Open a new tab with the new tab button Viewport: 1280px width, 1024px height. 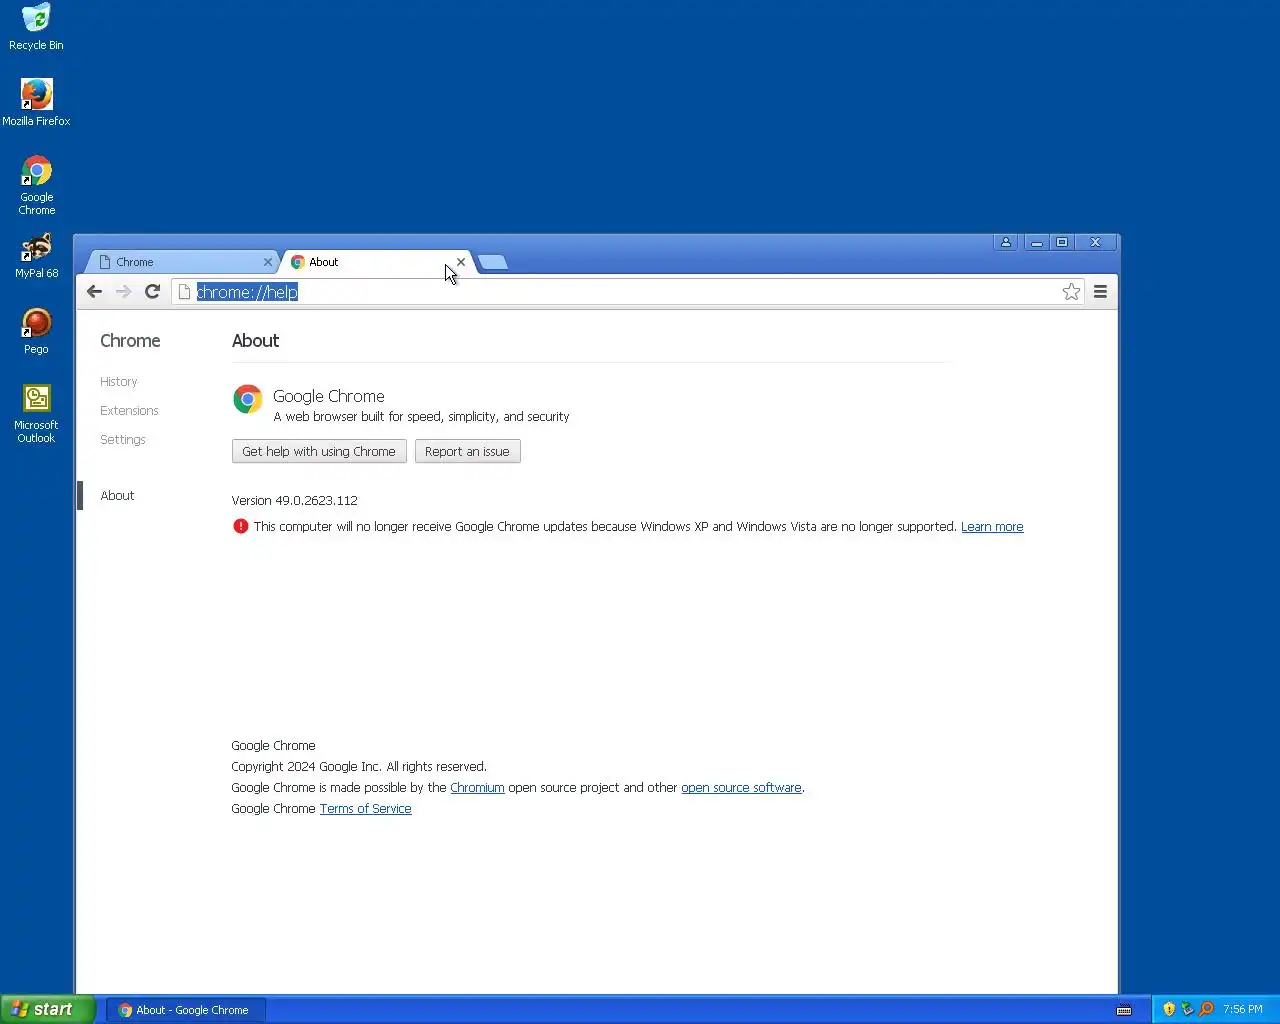(x=493, y=262)
